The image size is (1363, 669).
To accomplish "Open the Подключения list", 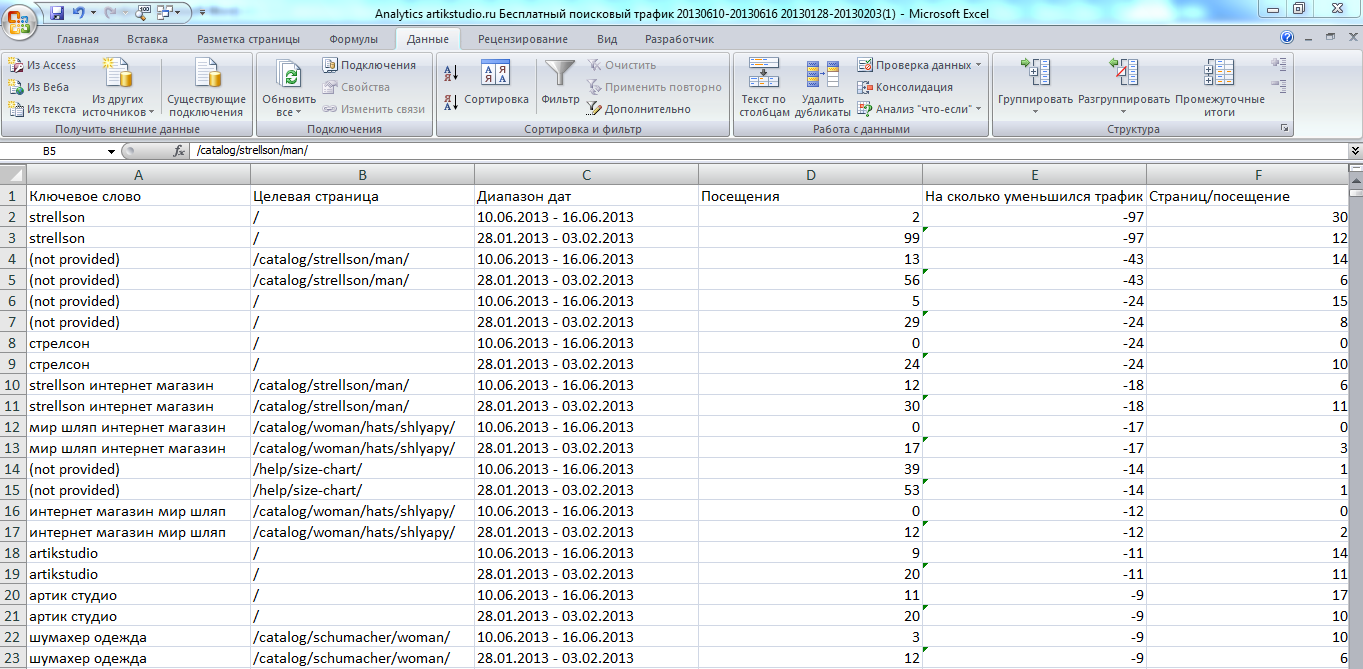I will 369,65.
